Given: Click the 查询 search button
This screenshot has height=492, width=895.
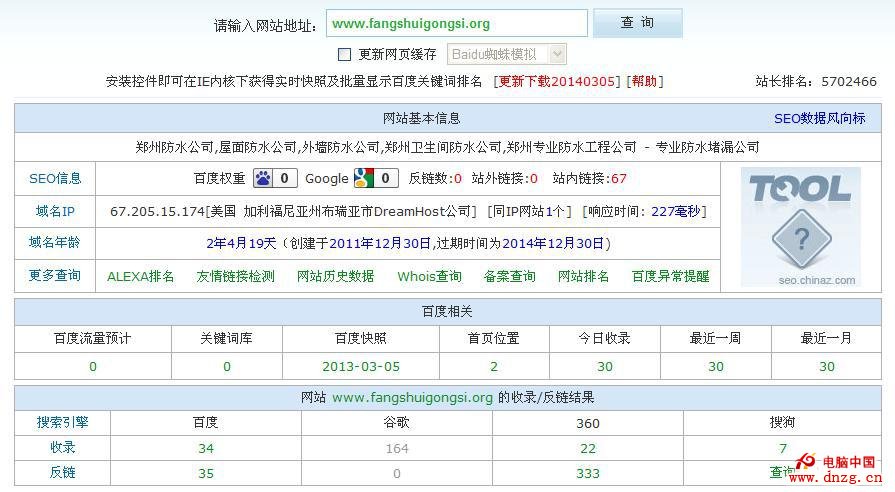Looking at the screenshot, I should (637, 23).
